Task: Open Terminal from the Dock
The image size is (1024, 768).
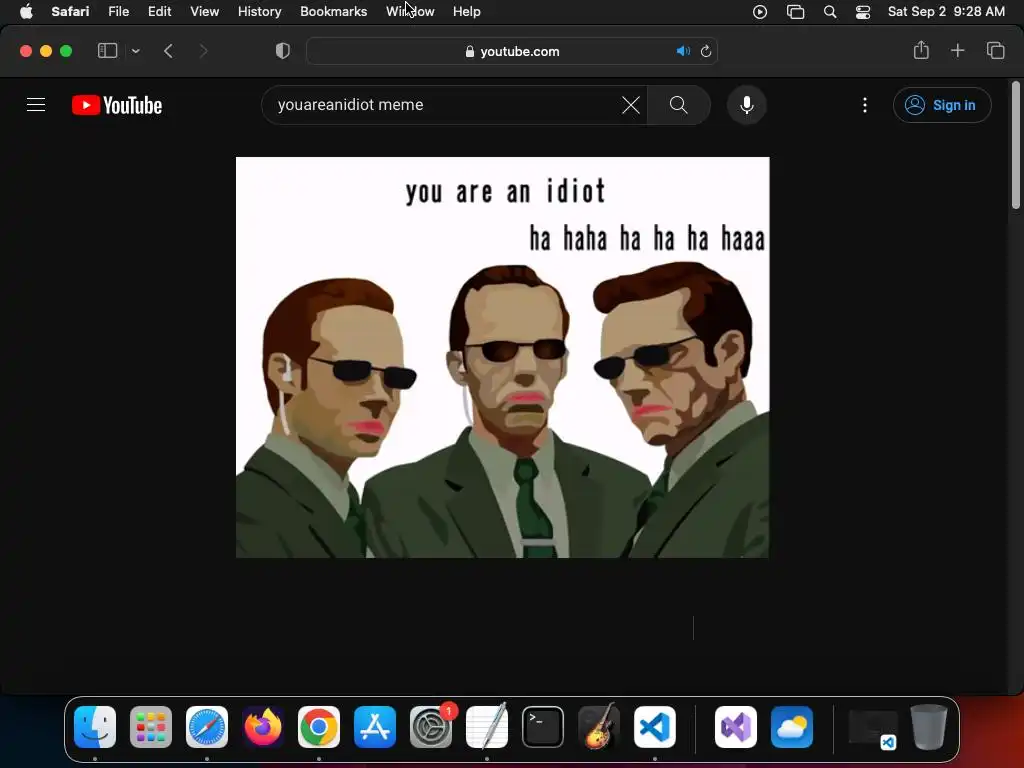Action: 543,727
